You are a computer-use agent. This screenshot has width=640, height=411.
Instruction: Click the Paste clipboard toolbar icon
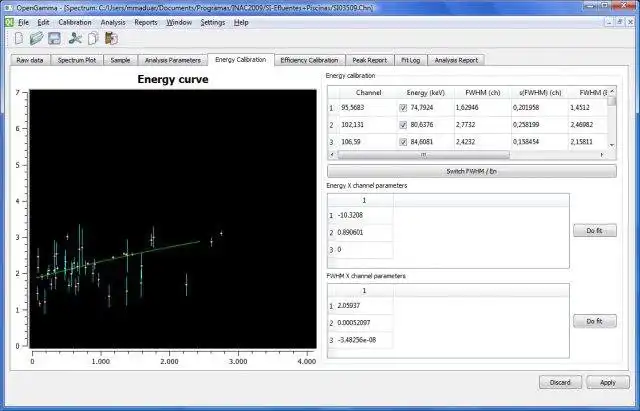point(111,38)
